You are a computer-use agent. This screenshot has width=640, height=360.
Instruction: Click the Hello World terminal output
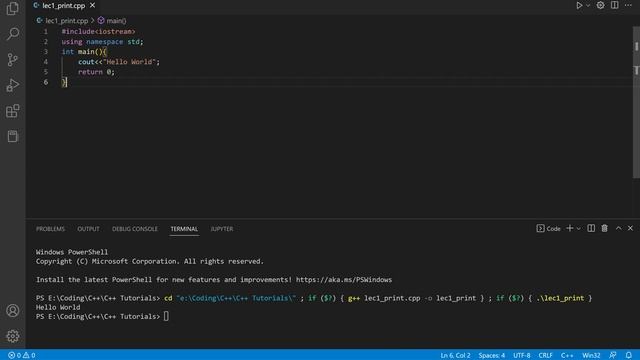click(x=58, y=307)
